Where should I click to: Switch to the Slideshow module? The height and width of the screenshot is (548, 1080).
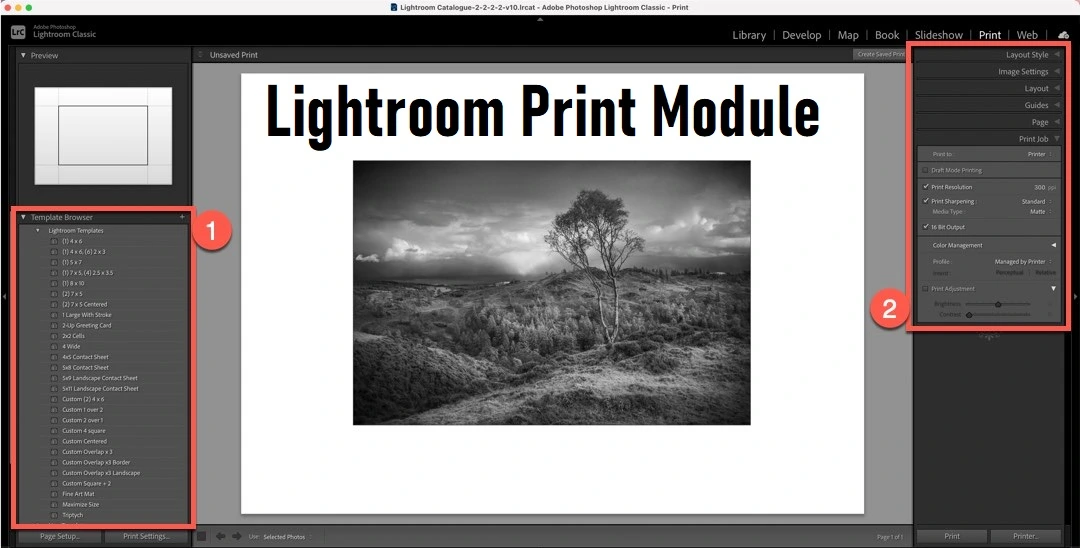click(x=939, y=35)
